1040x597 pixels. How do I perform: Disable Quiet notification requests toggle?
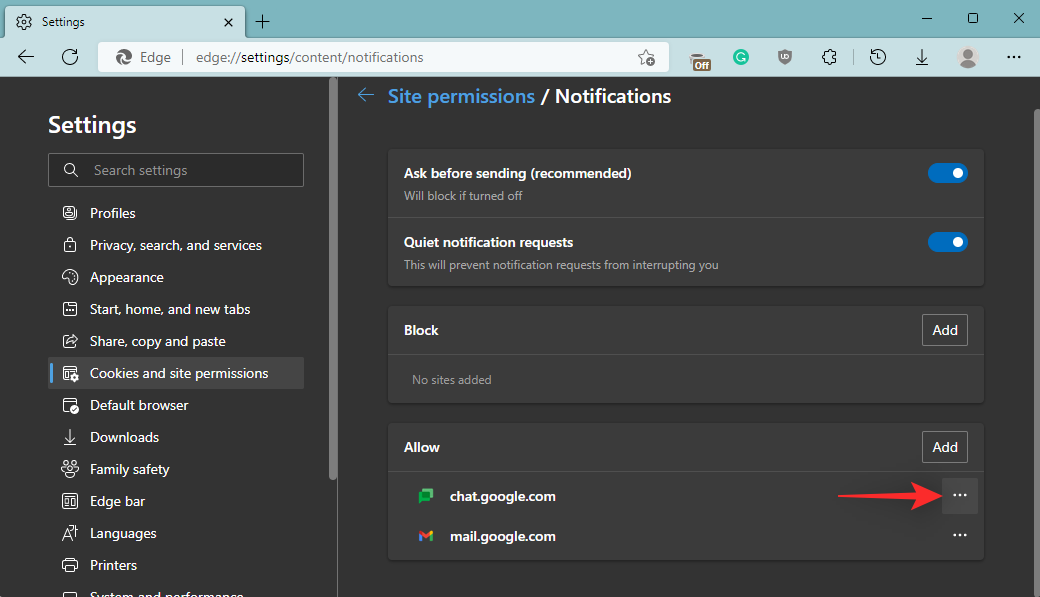coord(947,242)
